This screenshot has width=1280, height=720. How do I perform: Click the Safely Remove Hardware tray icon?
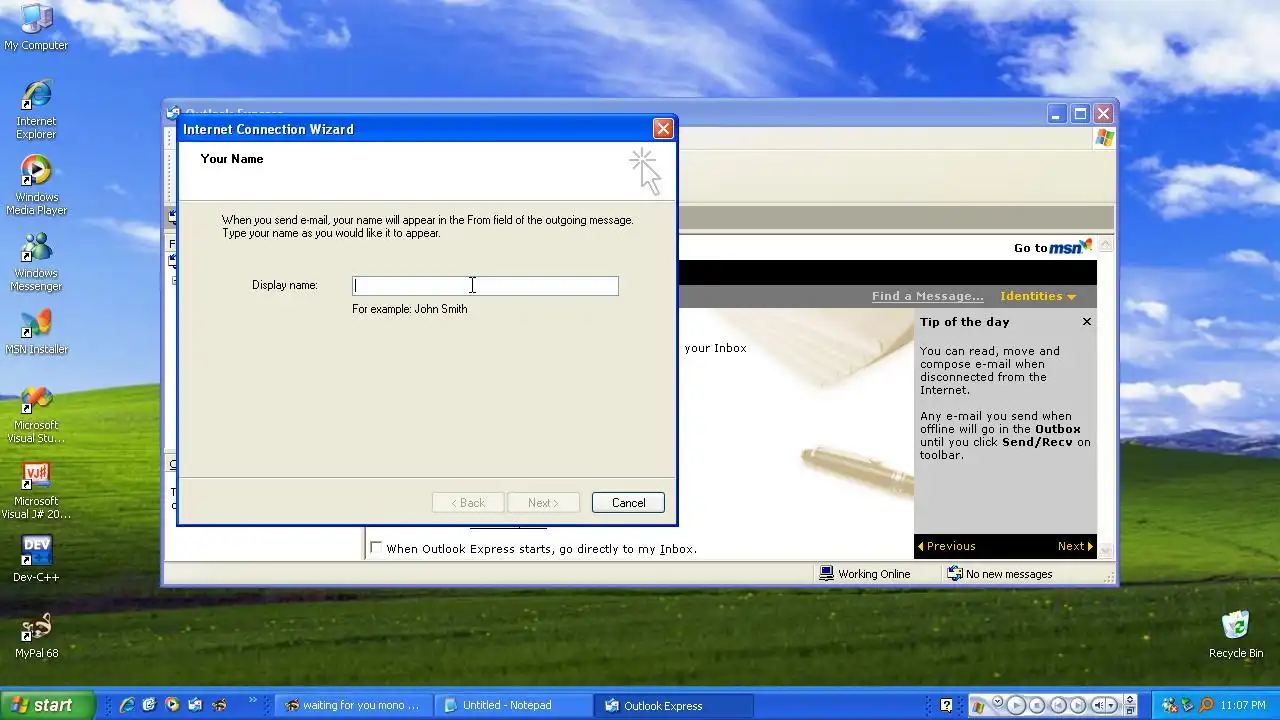(x=1187, y=705)
